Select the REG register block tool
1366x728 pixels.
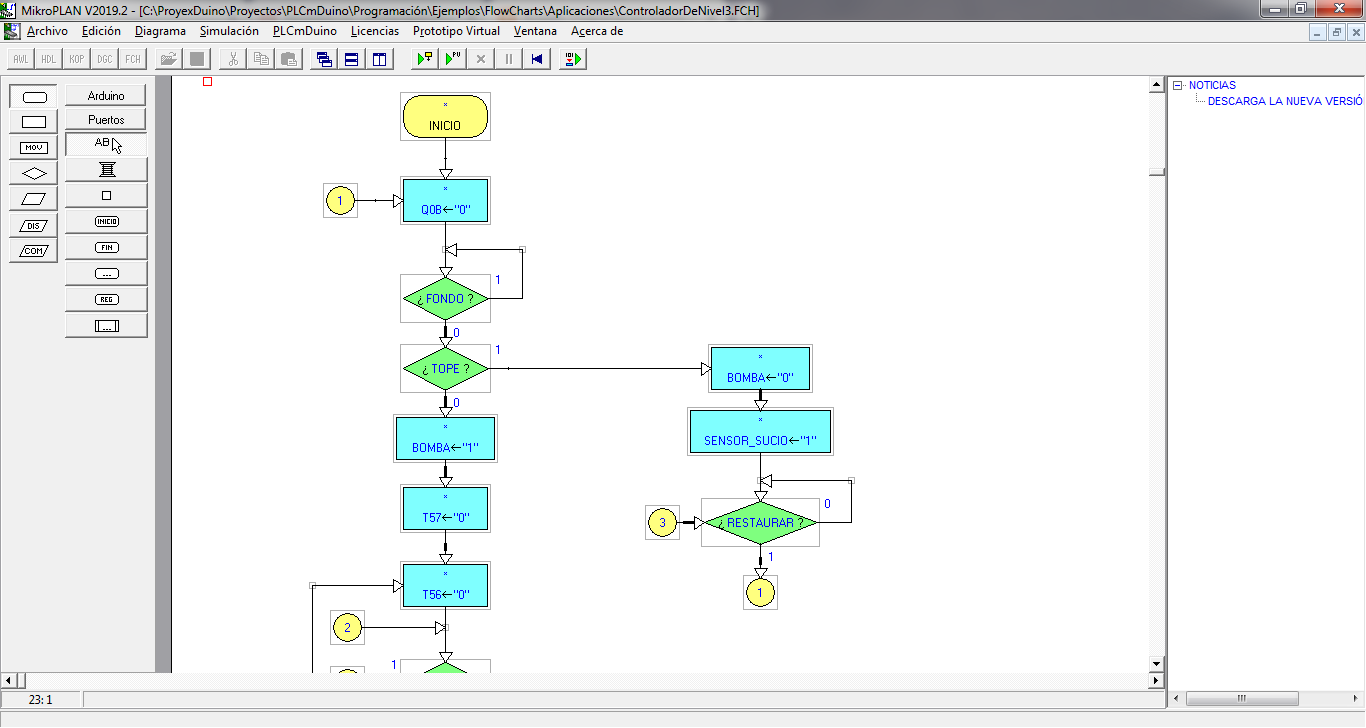[x=106, y=299]
